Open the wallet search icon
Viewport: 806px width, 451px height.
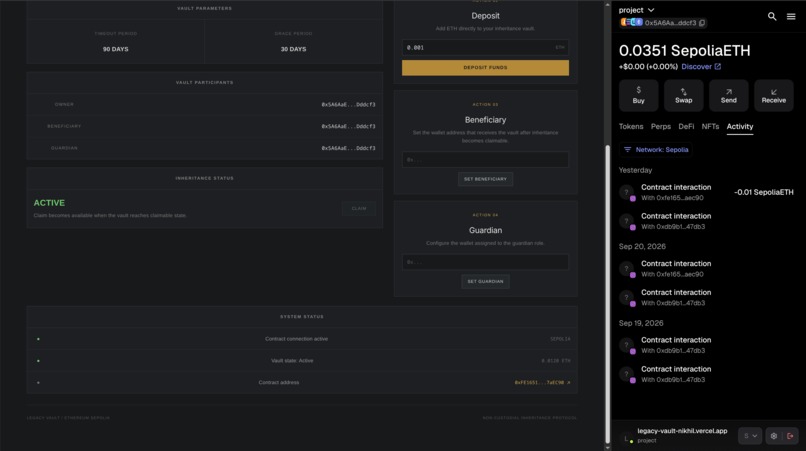pos(772,16)
